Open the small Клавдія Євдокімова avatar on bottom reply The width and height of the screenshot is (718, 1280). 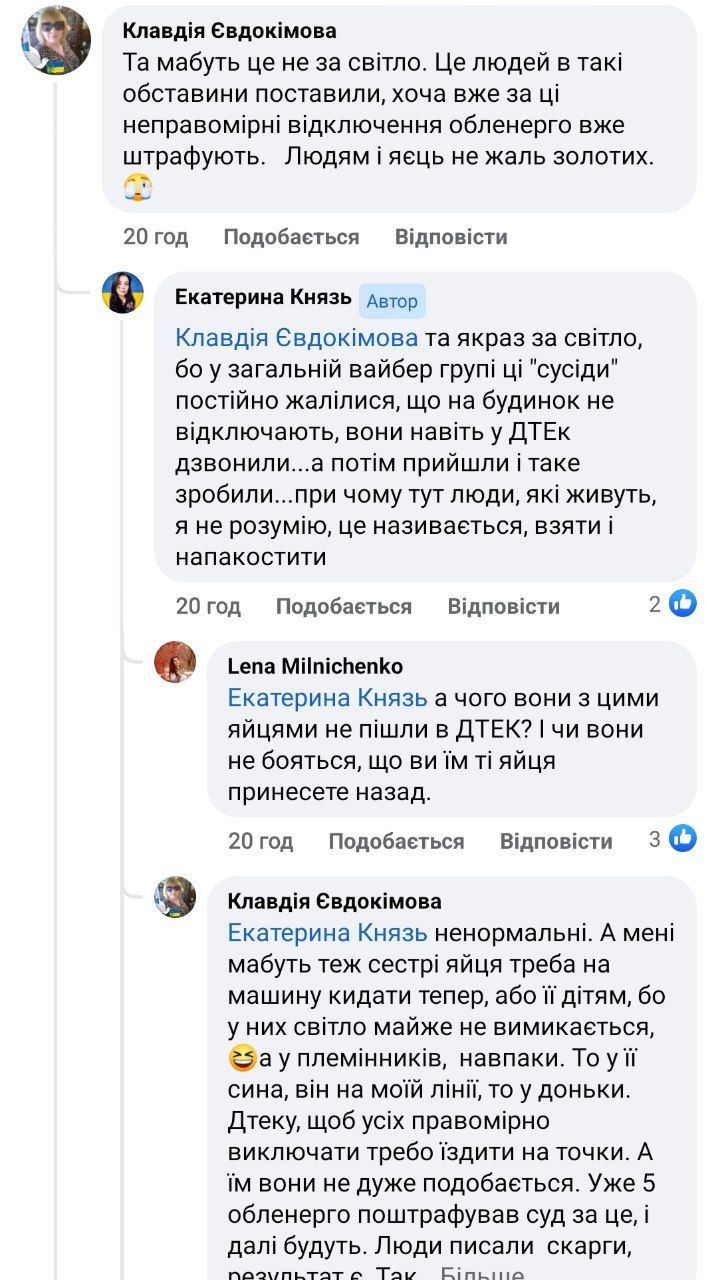pos(175,897)
